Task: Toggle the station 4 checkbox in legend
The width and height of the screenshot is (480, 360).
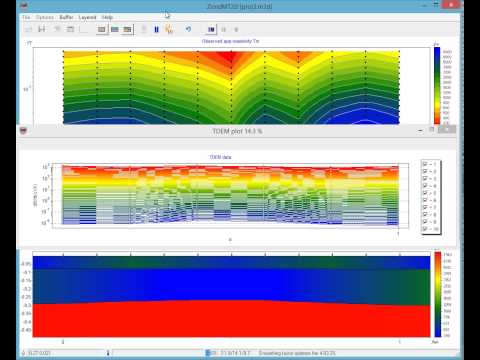Action: coord(425,186)
